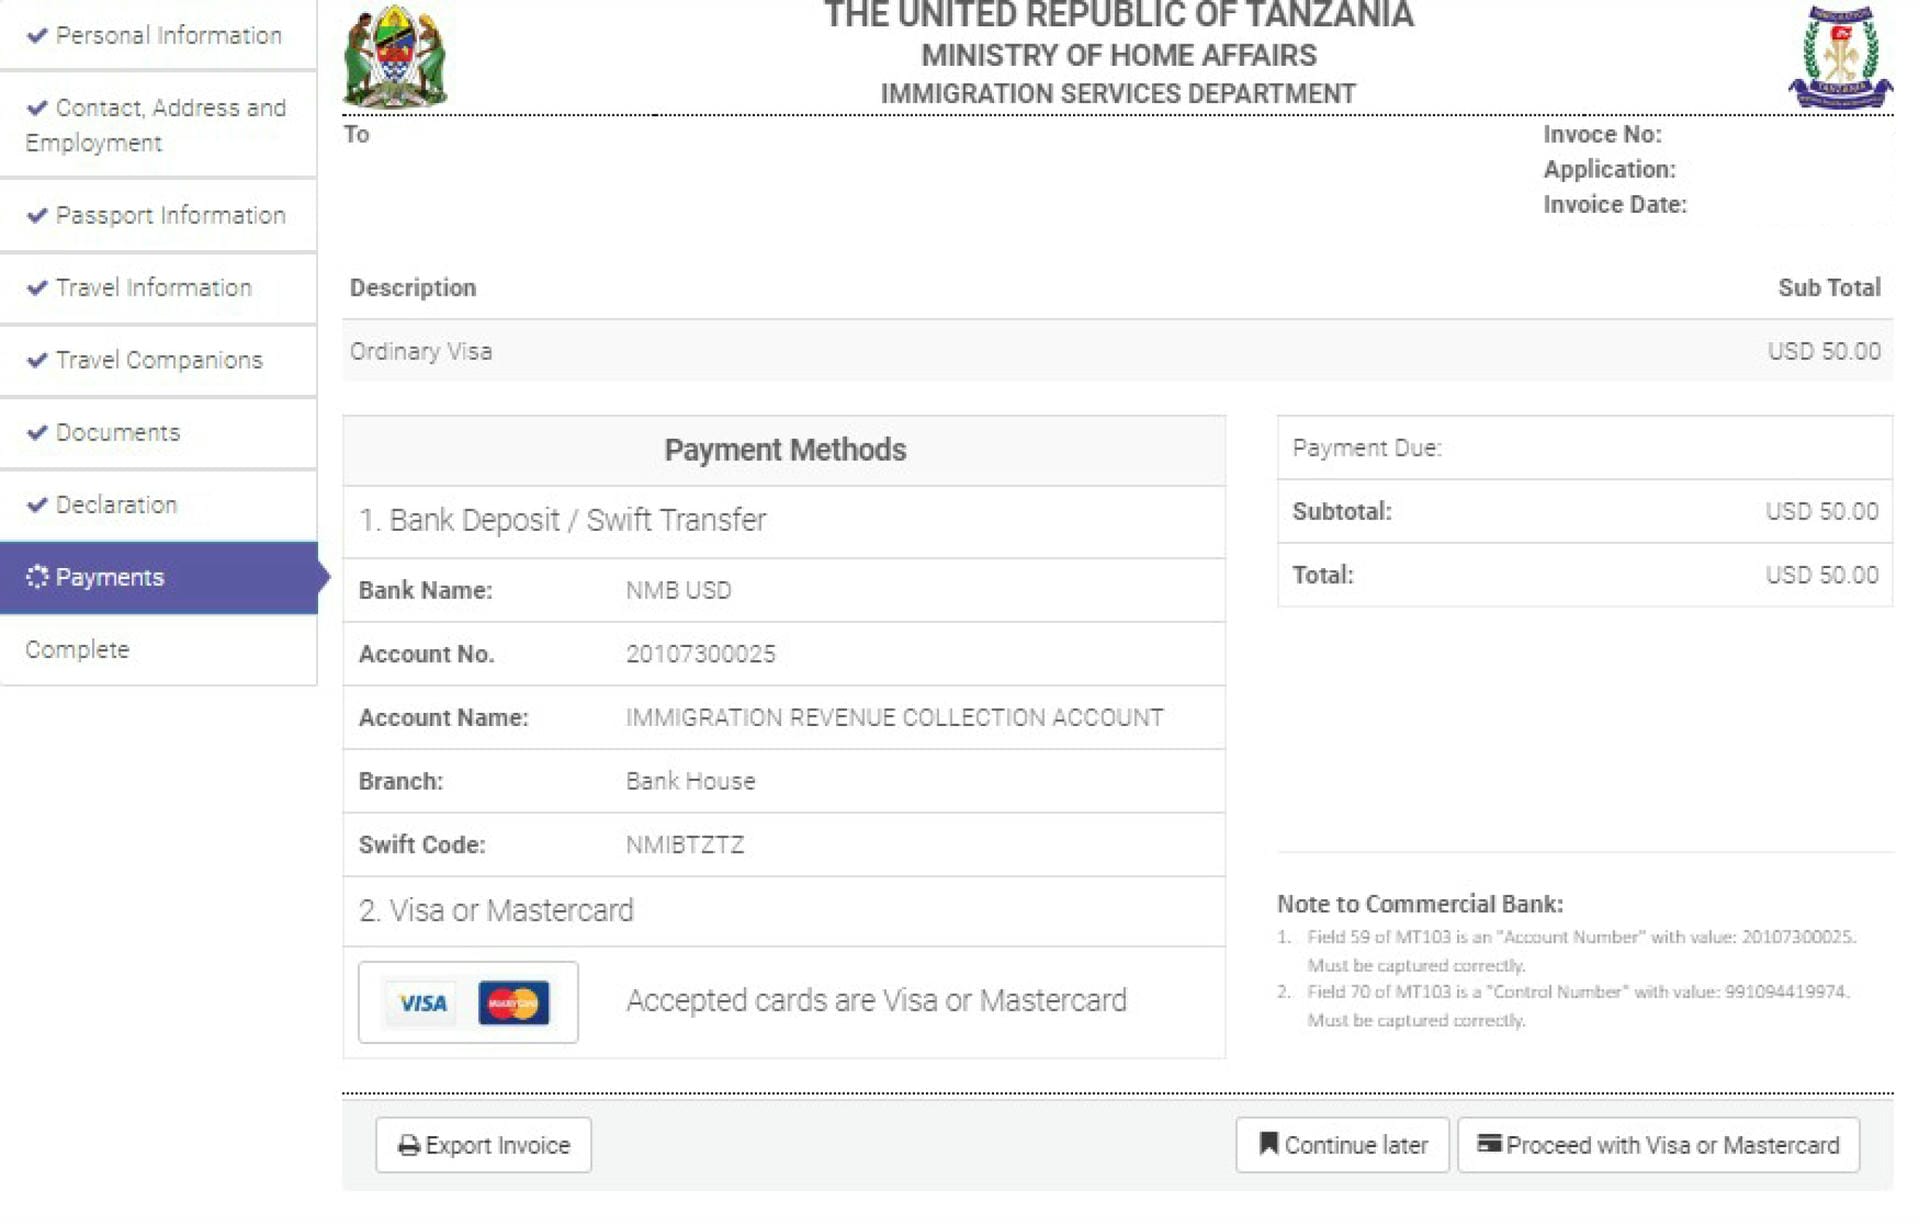Click the account number 20107300025
This screenshot has width=1920, height=1226.
point(700,654)
